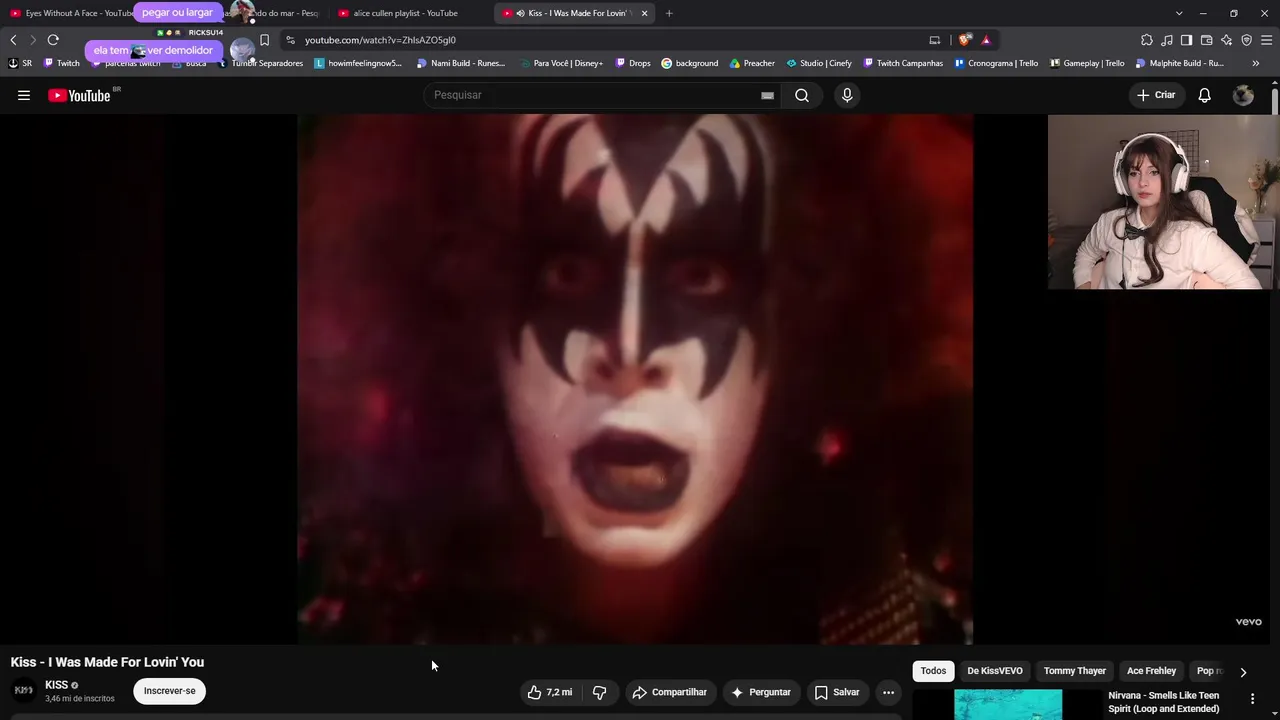Open the YouTube account avatar menu
The image size is (1280, 720).
pyautogui.click(x=1243, y=95)
